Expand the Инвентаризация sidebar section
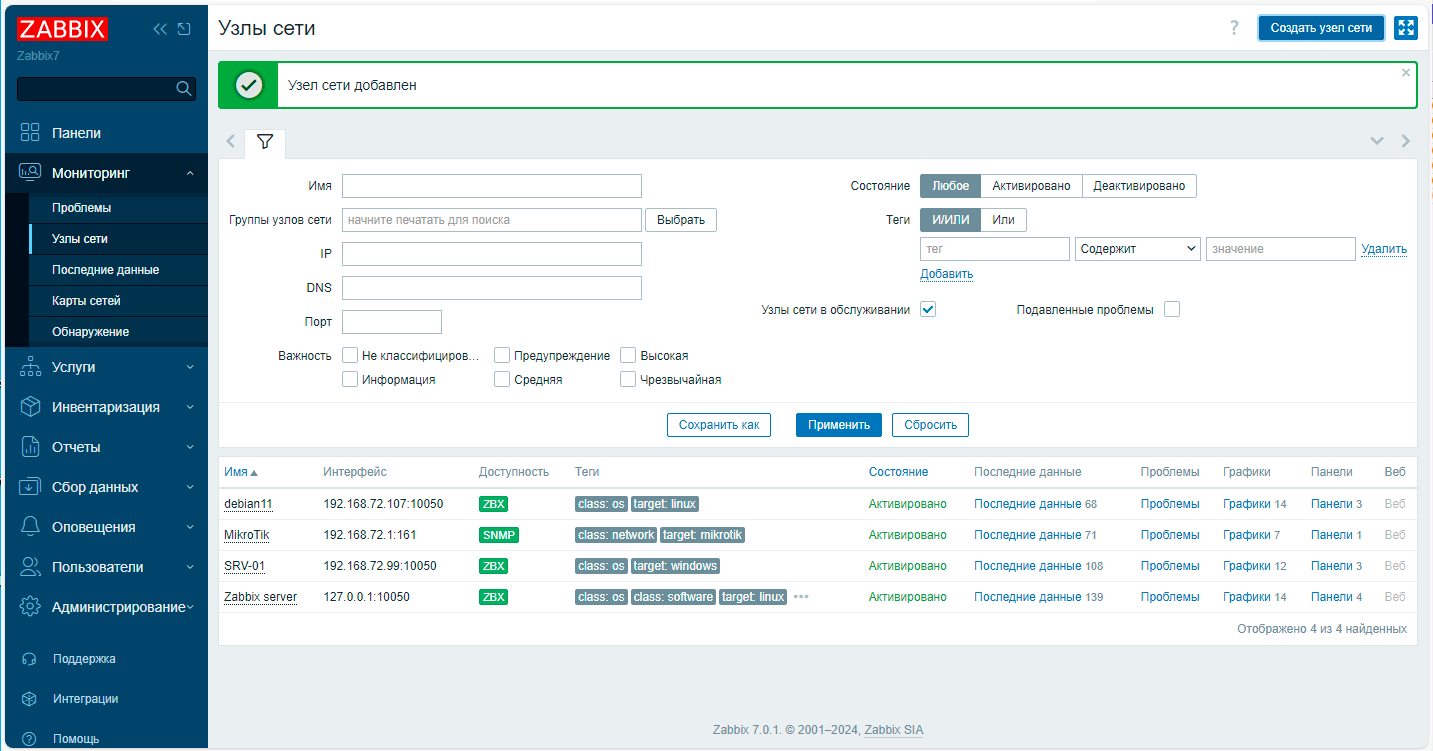The width and height of the screenshot is (1433, 751). point(105,407)
